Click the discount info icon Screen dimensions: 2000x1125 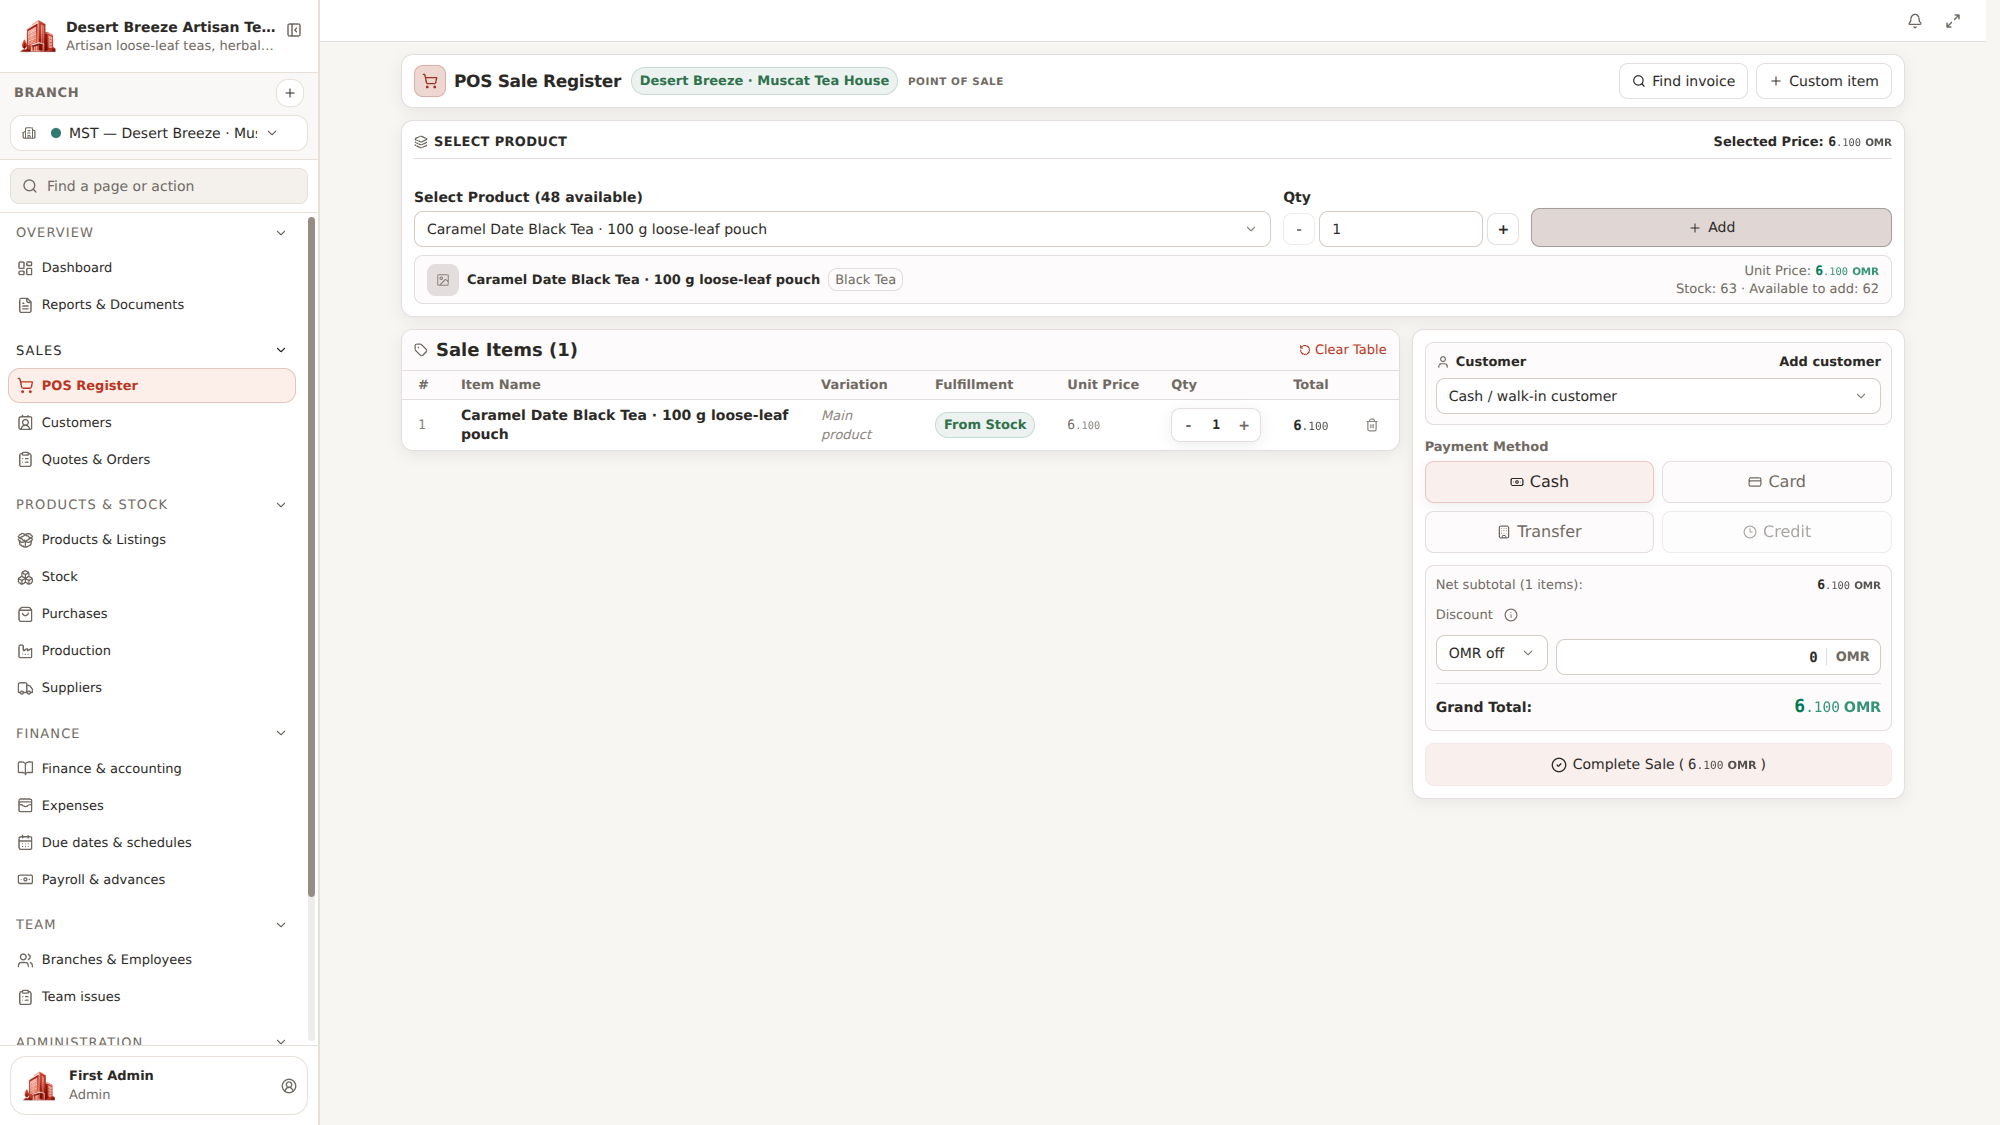tap(1511, 615)
